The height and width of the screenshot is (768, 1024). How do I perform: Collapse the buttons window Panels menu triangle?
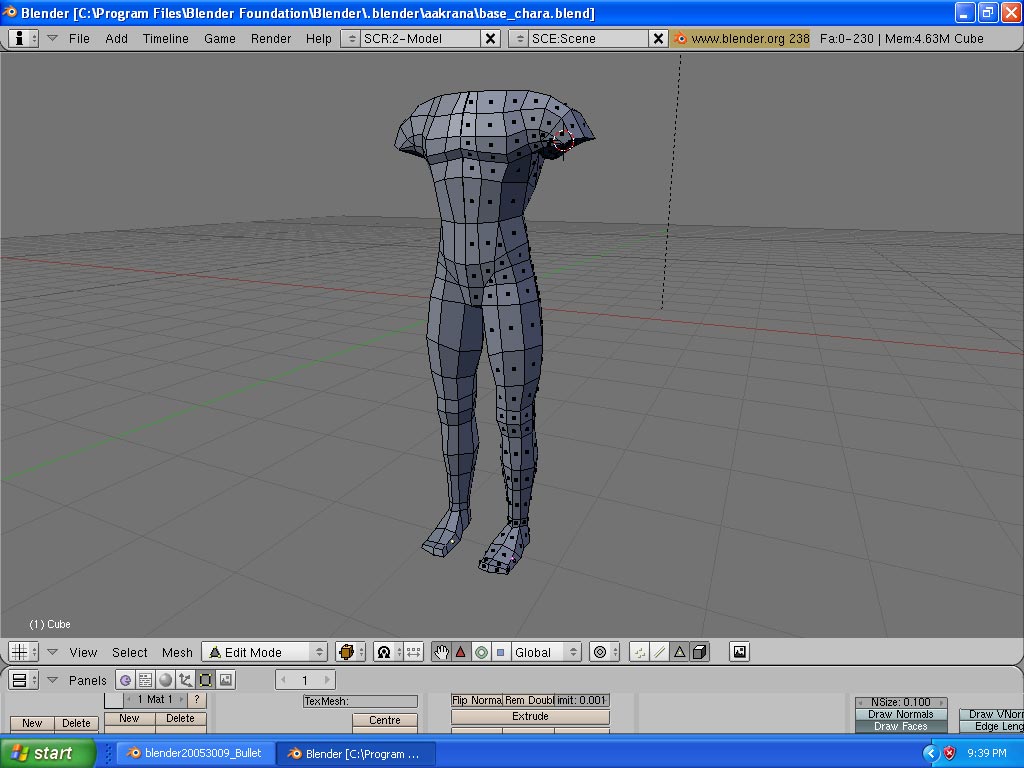coord(52,680)
